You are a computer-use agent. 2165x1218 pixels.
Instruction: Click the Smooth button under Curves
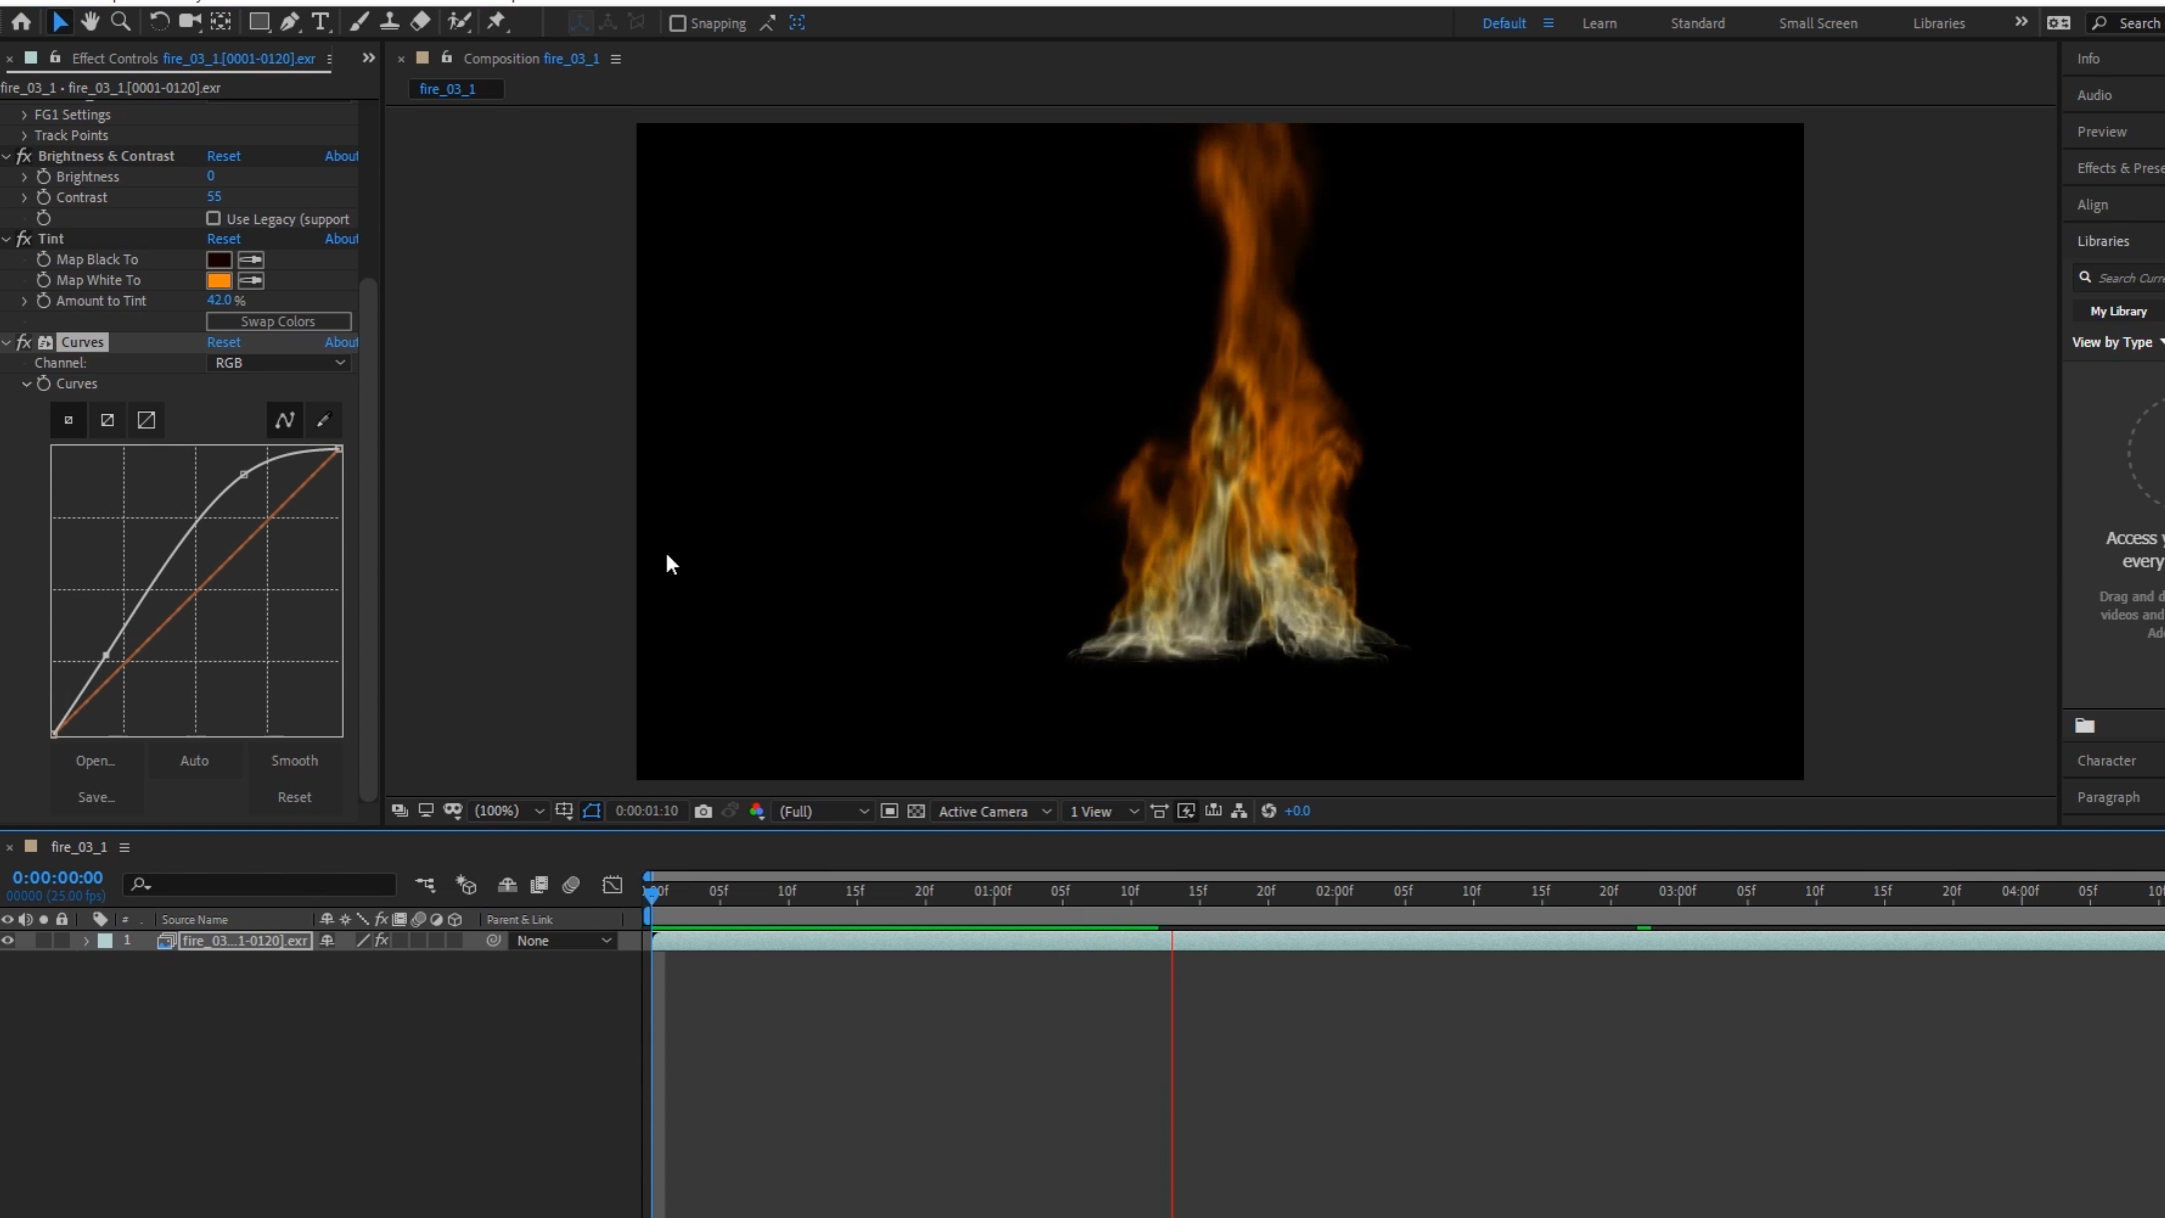tap(294, 761)
